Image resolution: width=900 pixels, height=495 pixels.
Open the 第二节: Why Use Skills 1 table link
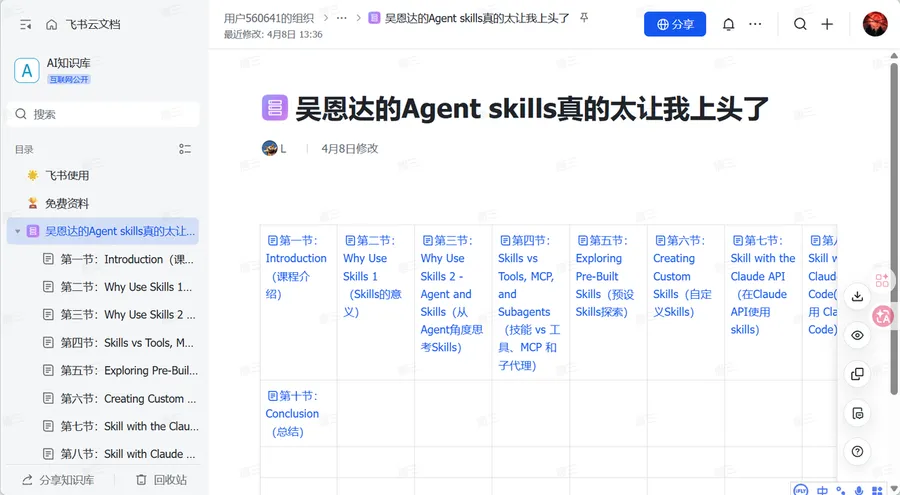click(373, 276)
